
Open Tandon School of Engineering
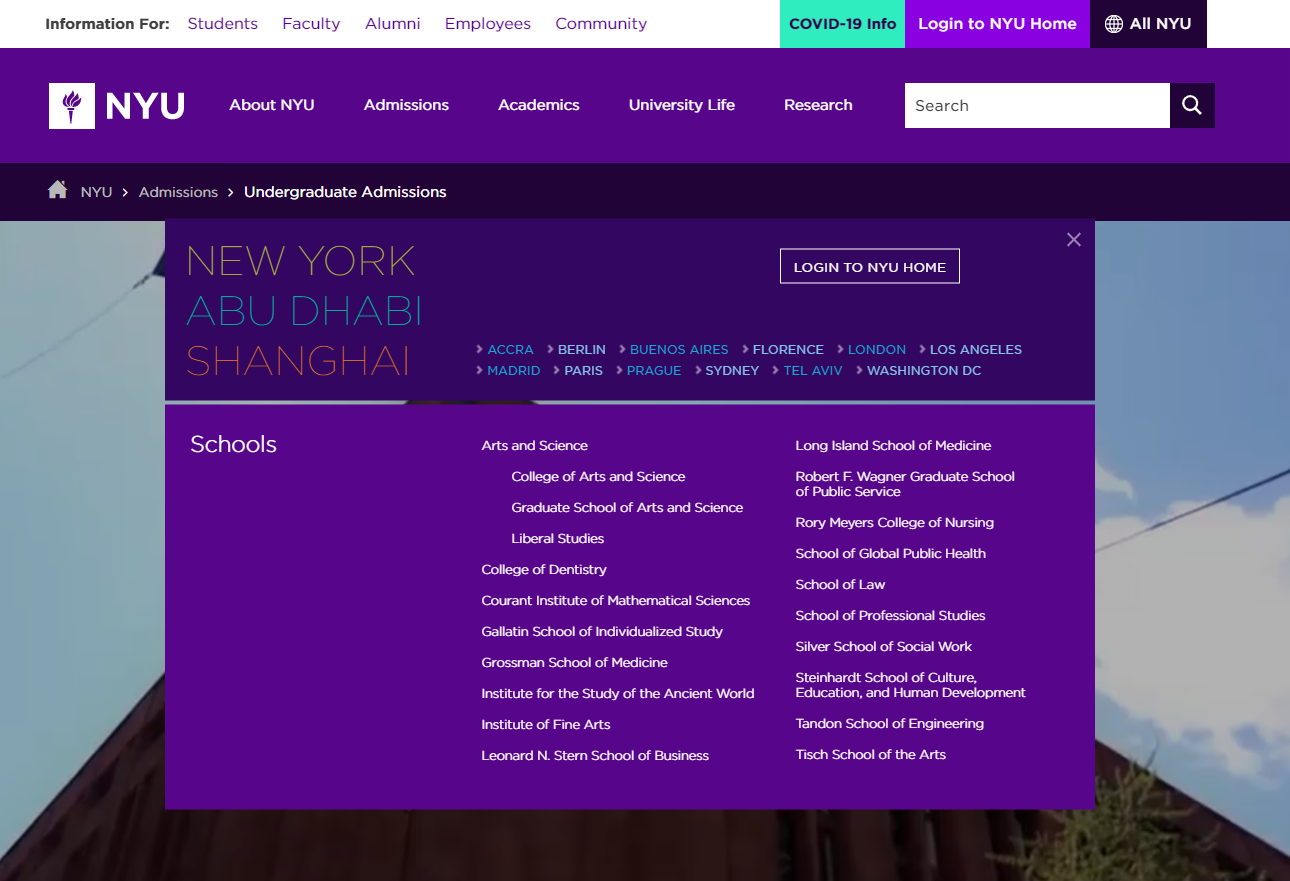coord(890,724)
